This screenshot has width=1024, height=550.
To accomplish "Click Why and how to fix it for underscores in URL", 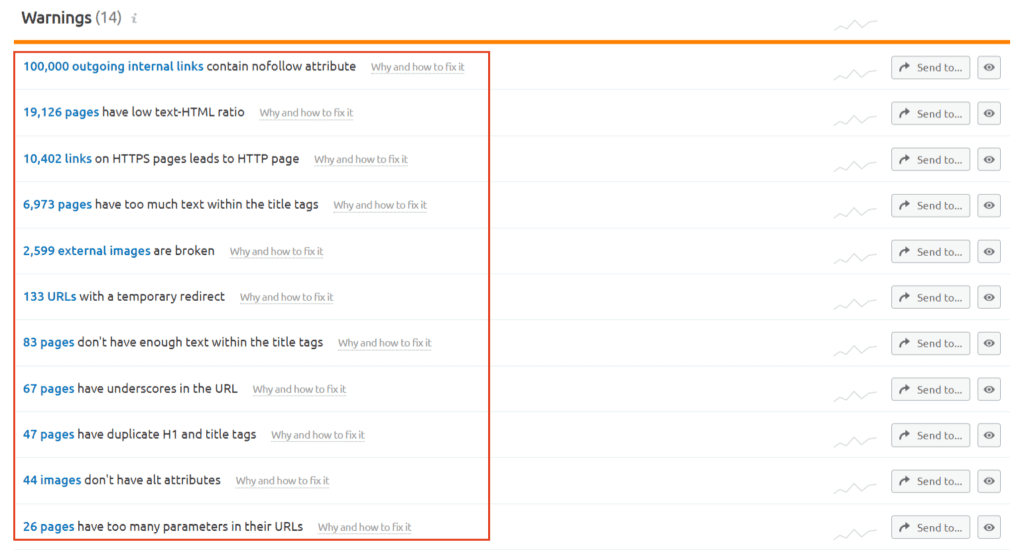I will [299, 389].
